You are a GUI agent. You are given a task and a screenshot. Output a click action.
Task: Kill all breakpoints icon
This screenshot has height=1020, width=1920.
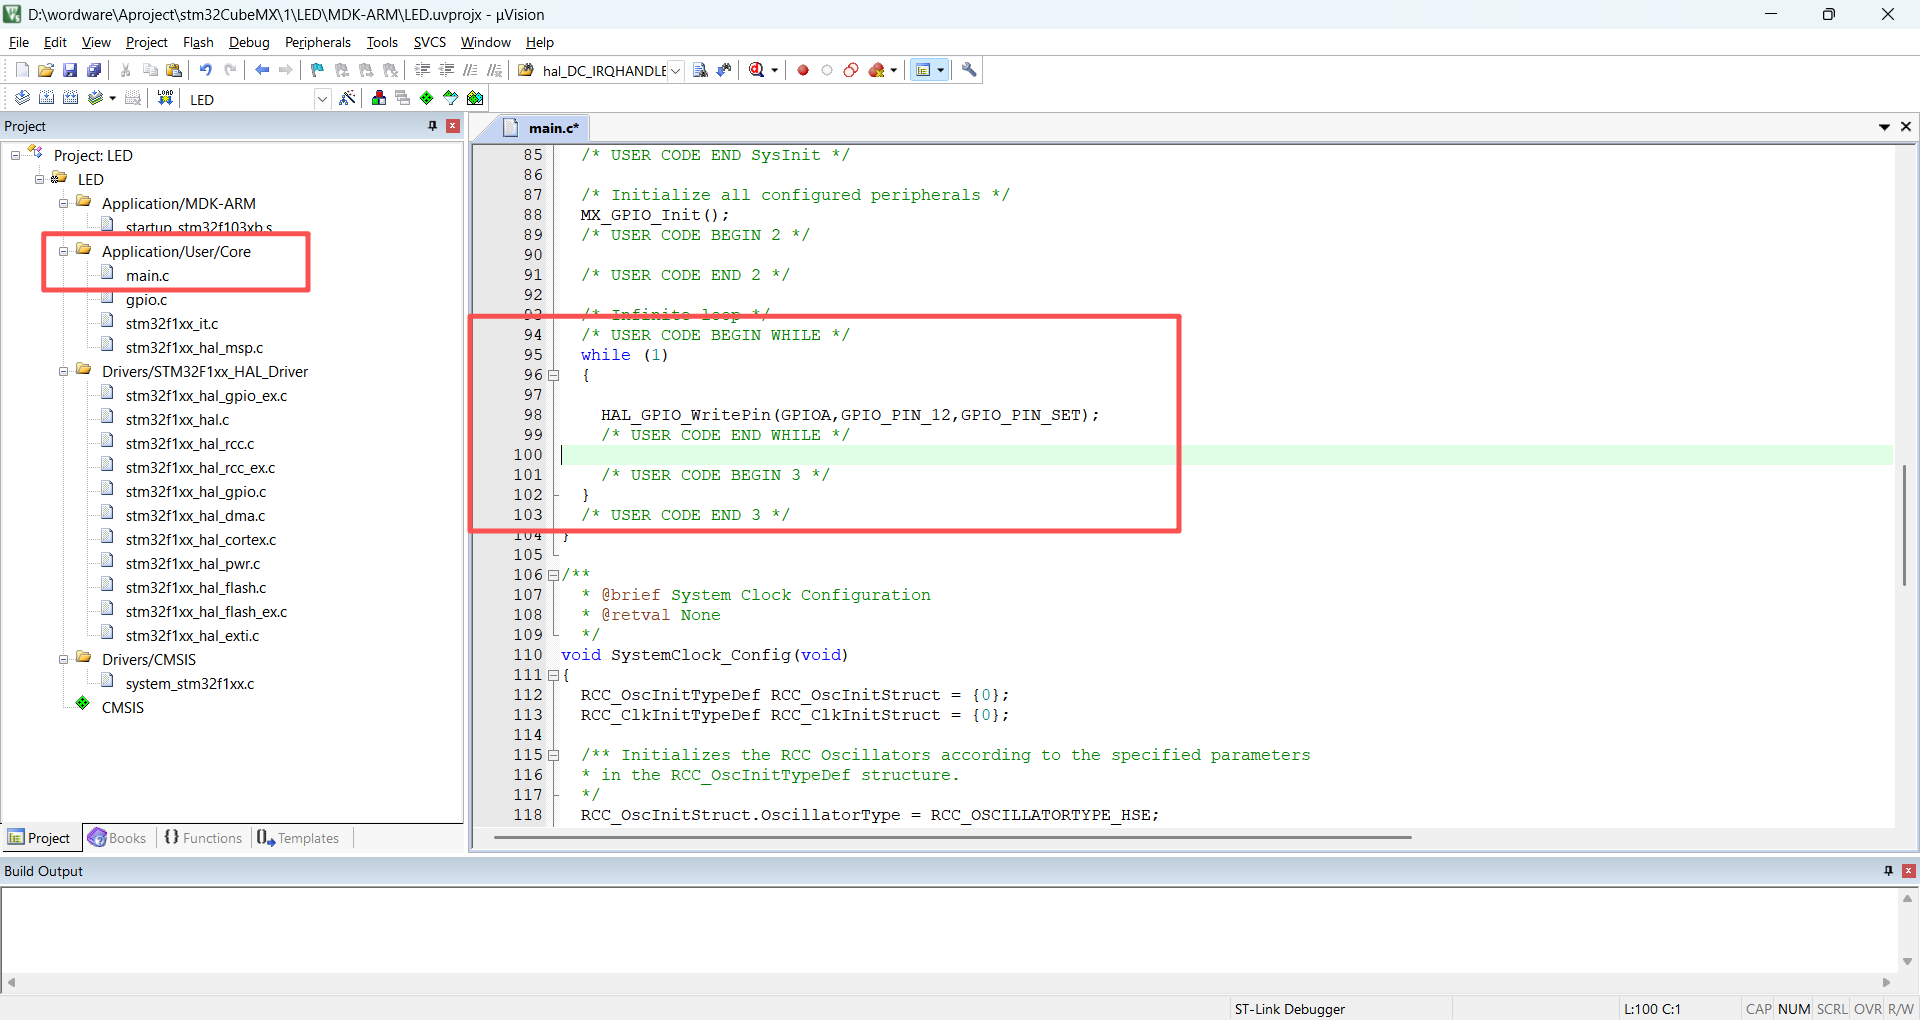click(877, 70)
